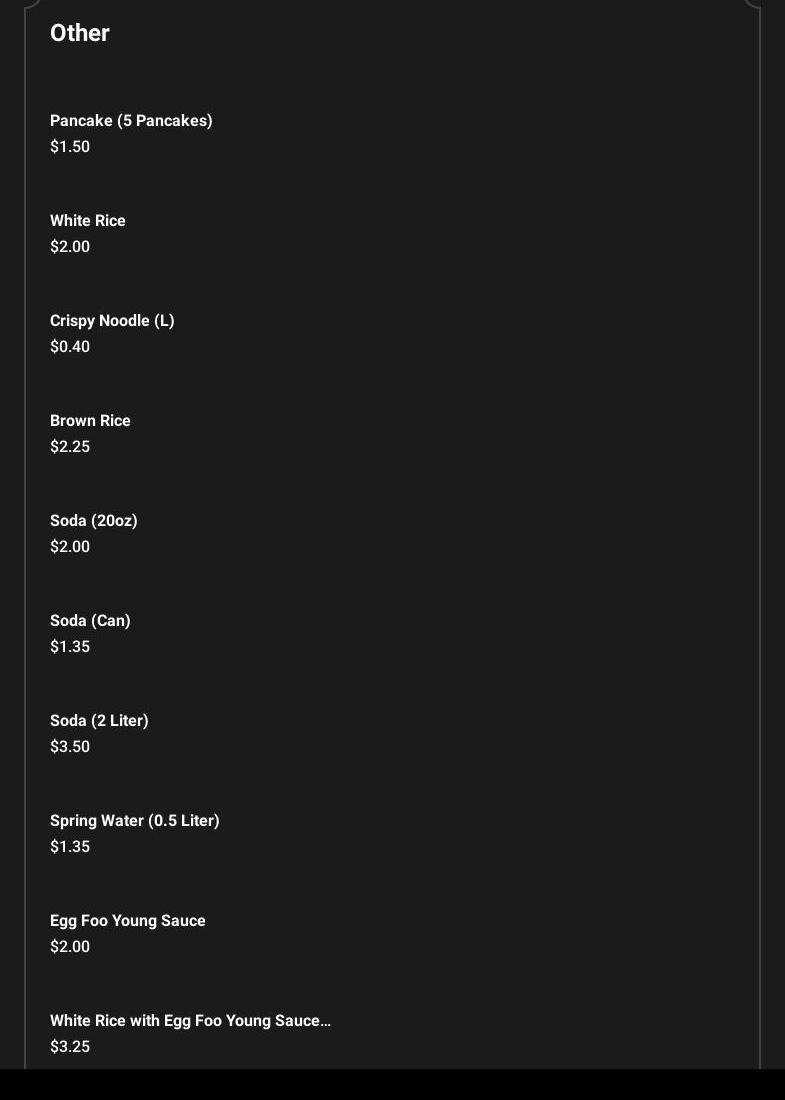Click the $2.00 price under Soda (20oz)
785x1100 pixels.
click(x=70, y=547)
